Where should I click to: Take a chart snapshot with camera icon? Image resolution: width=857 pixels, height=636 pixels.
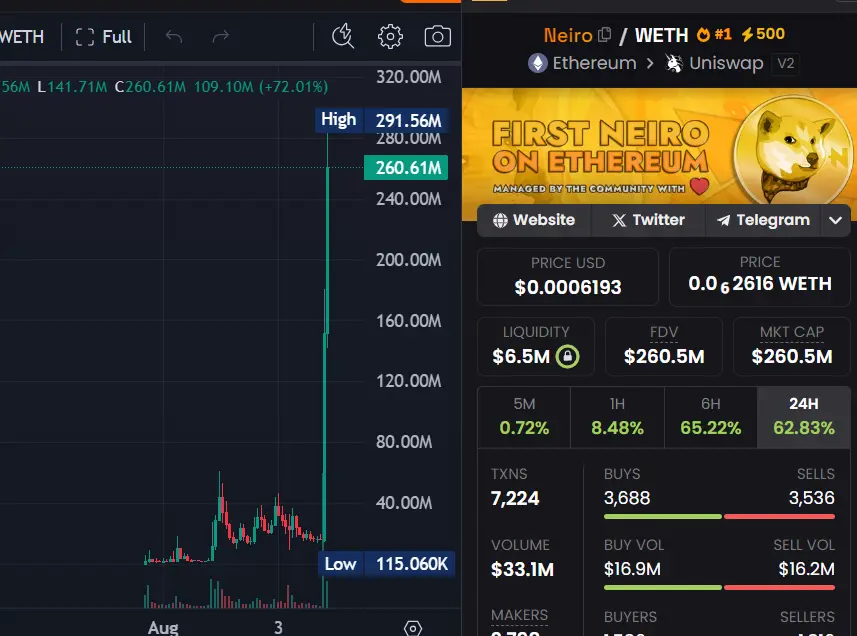[x=438, y=37]
